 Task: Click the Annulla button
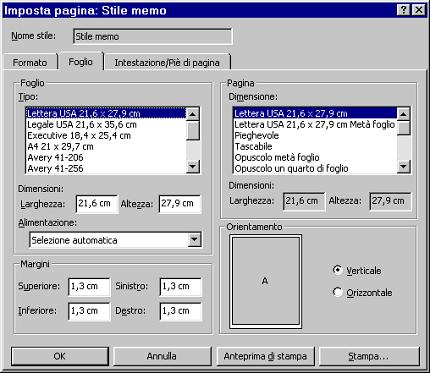162,356
